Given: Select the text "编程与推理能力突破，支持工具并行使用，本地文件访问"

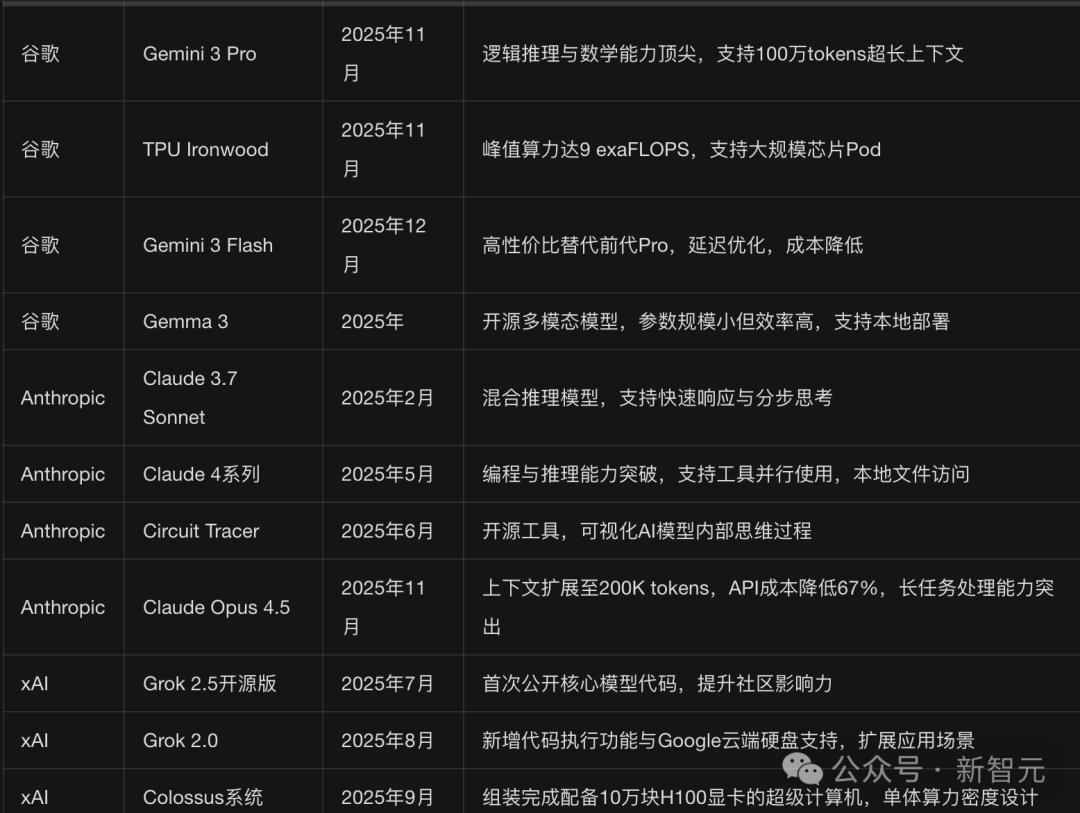Looking at the screenshot, I should (x=726, y=474).
